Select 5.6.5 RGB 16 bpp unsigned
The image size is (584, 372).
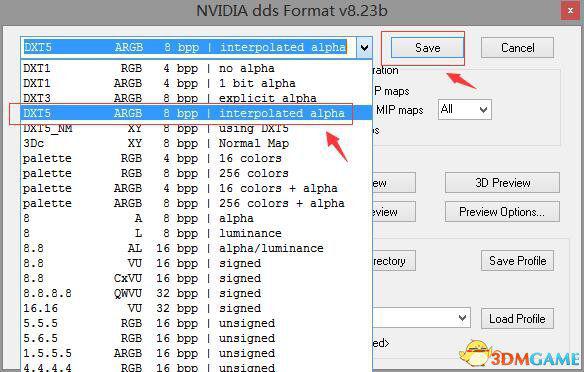(x=197, y=338)
